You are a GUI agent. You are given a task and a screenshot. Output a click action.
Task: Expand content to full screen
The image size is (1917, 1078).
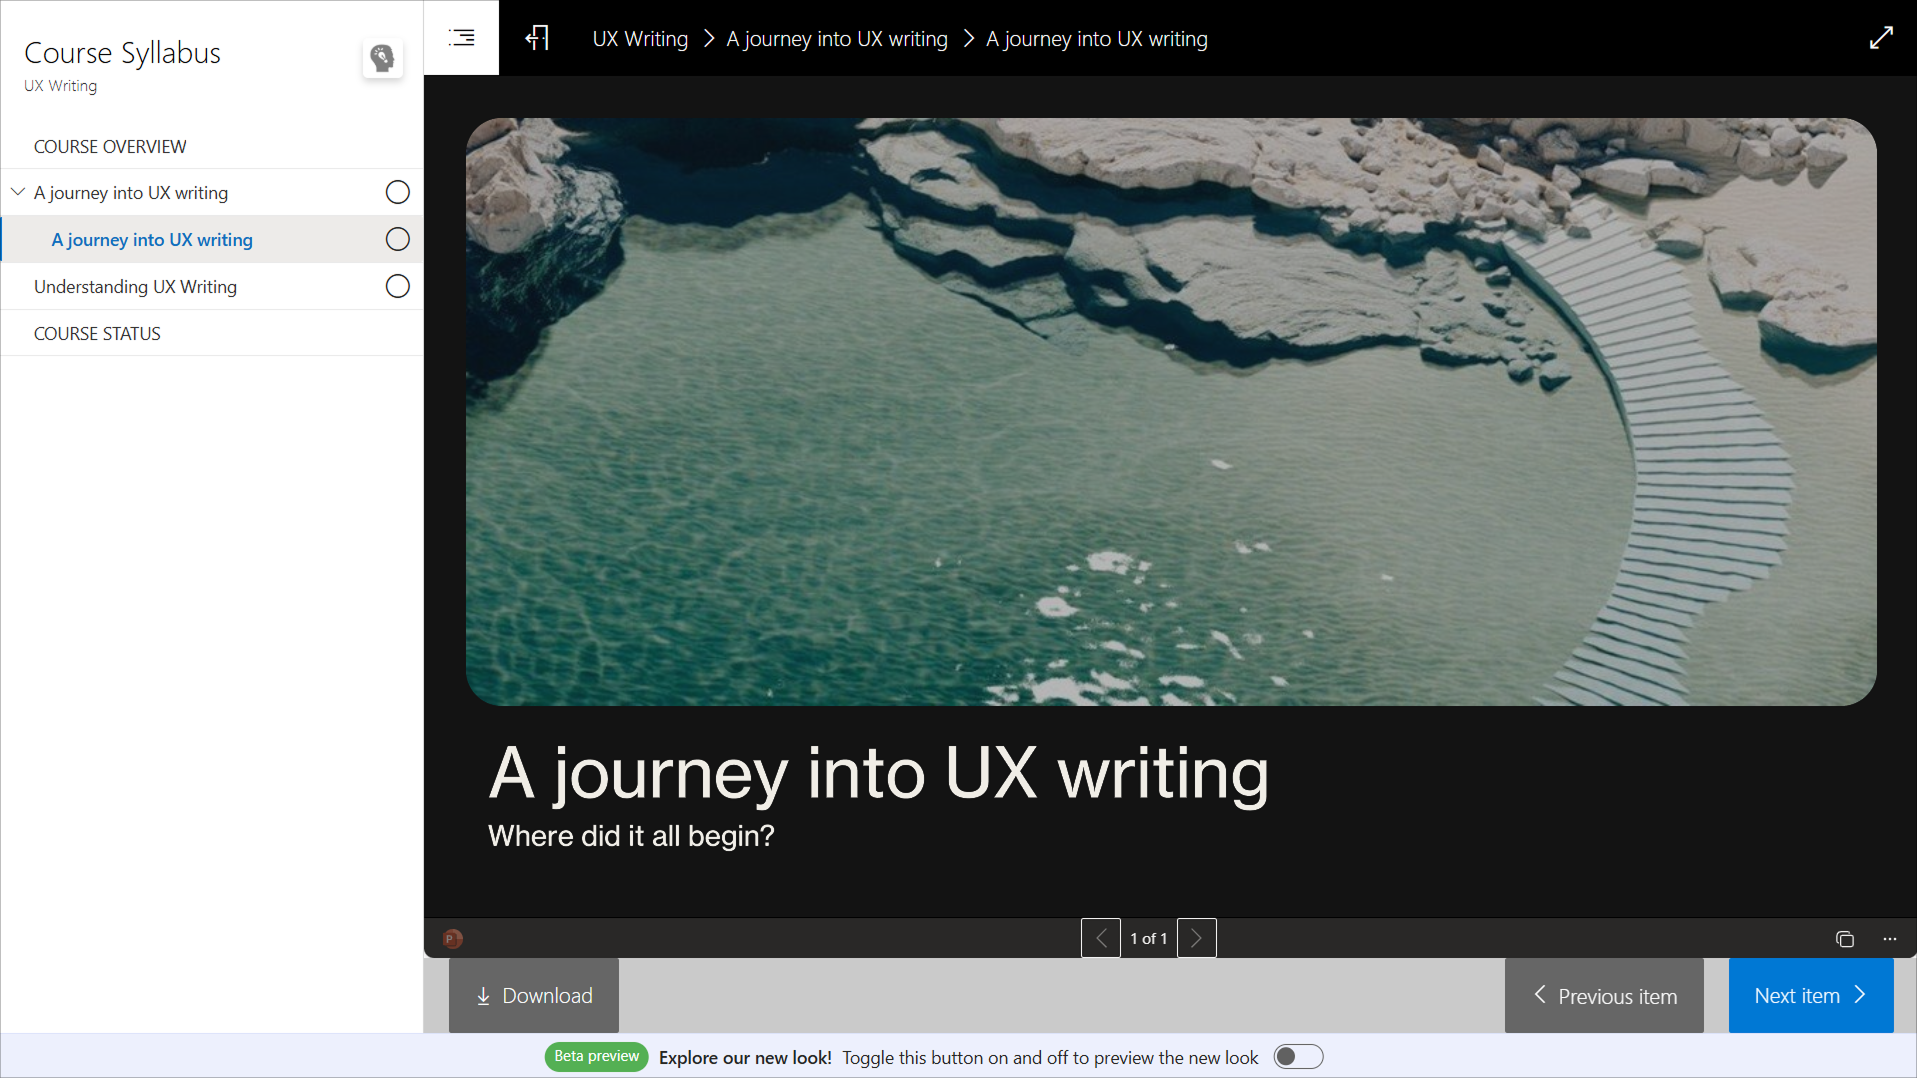point(1880,38)
